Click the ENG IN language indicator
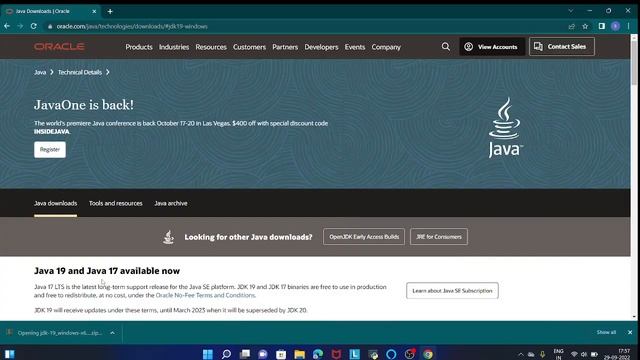 pos(558,354)
